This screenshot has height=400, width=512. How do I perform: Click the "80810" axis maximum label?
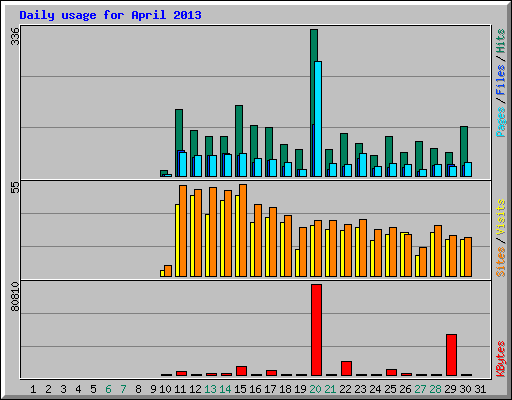click(15, 297)
